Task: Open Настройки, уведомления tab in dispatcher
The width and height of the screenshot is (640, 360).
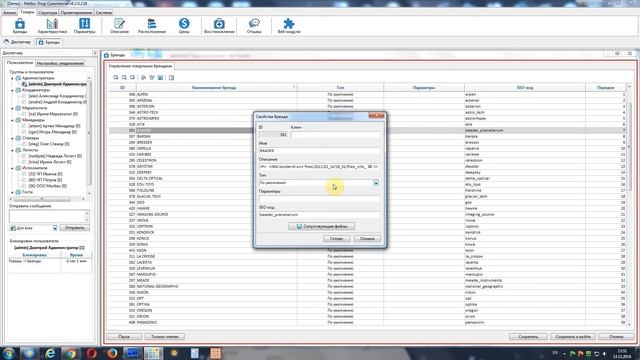Action: (60, 63)
